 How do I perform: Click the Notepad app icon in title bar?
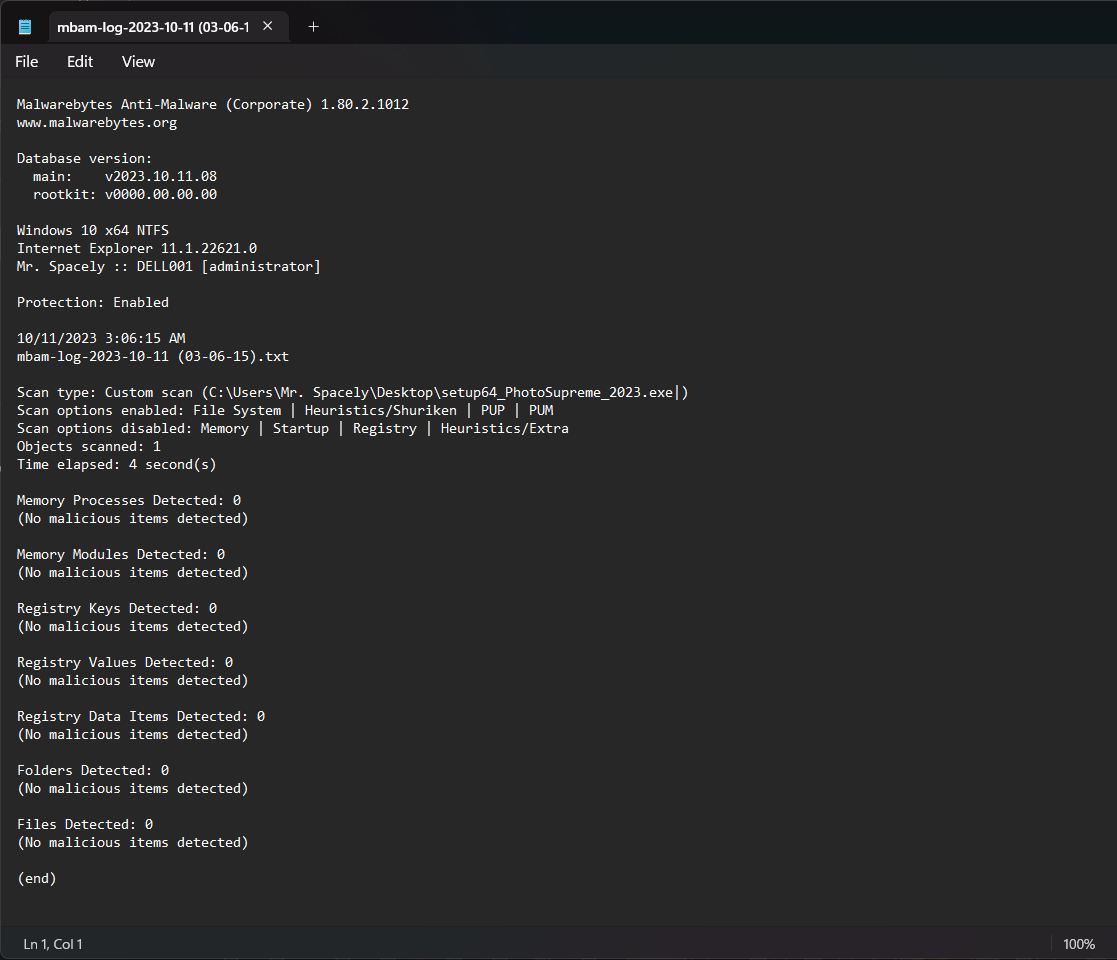pos(25,27)
